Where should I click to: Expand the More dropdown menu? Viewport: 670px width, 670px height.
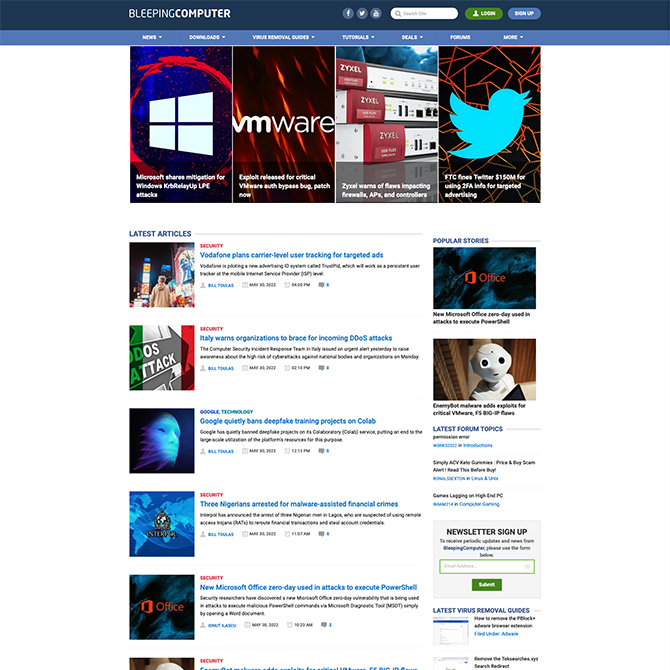(x=513, y=37)
